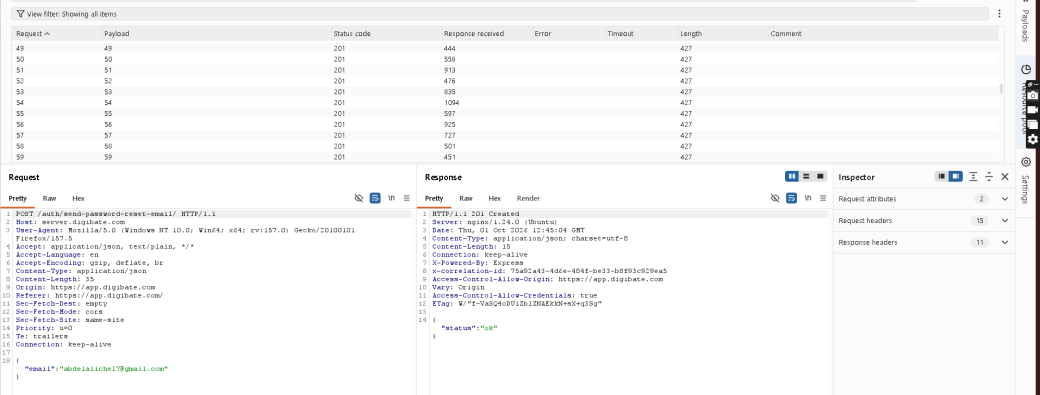This screenshot has height=395, width=1040.
Task: Toggle word wrap in Response panel
Action: pyautogui.click(x=791, y=198)
